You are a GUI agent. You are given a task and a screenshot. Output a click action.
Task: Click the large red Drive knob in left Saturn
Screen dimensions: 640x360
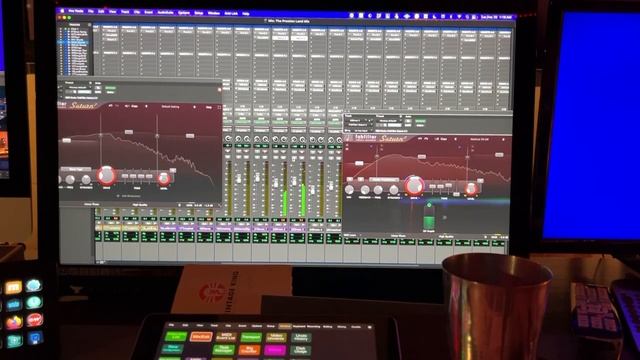106,176
